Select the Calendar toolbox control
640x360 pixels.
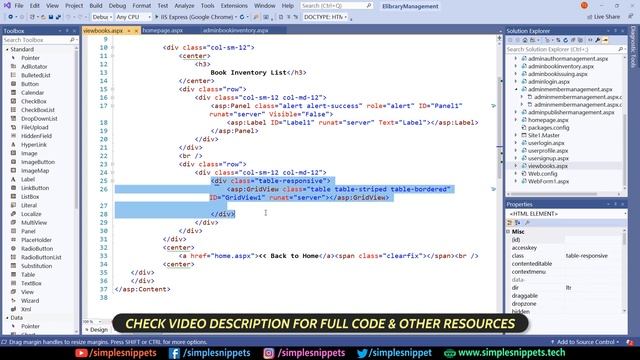click(x=32, y=93)
